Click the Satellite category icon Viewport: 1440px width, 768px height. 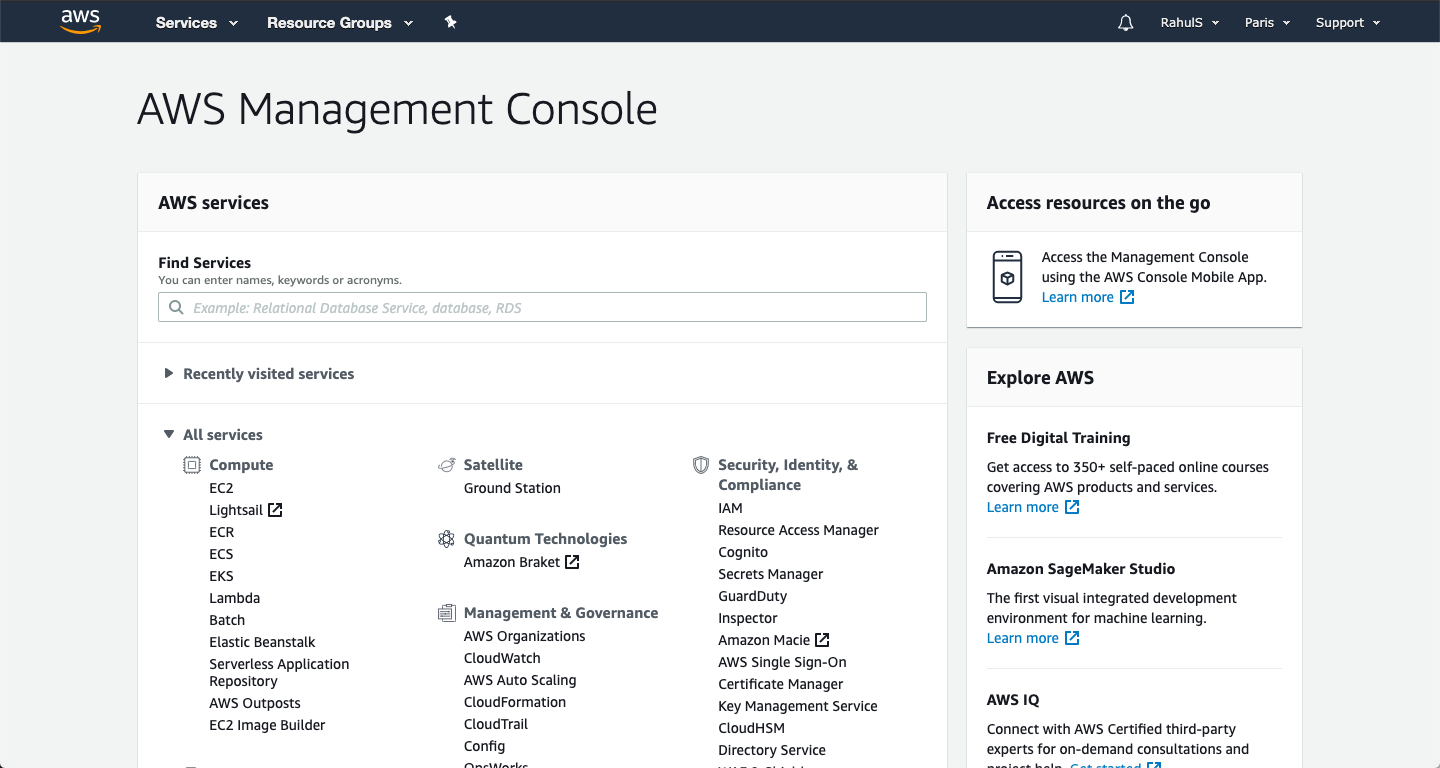pos(447,465)
